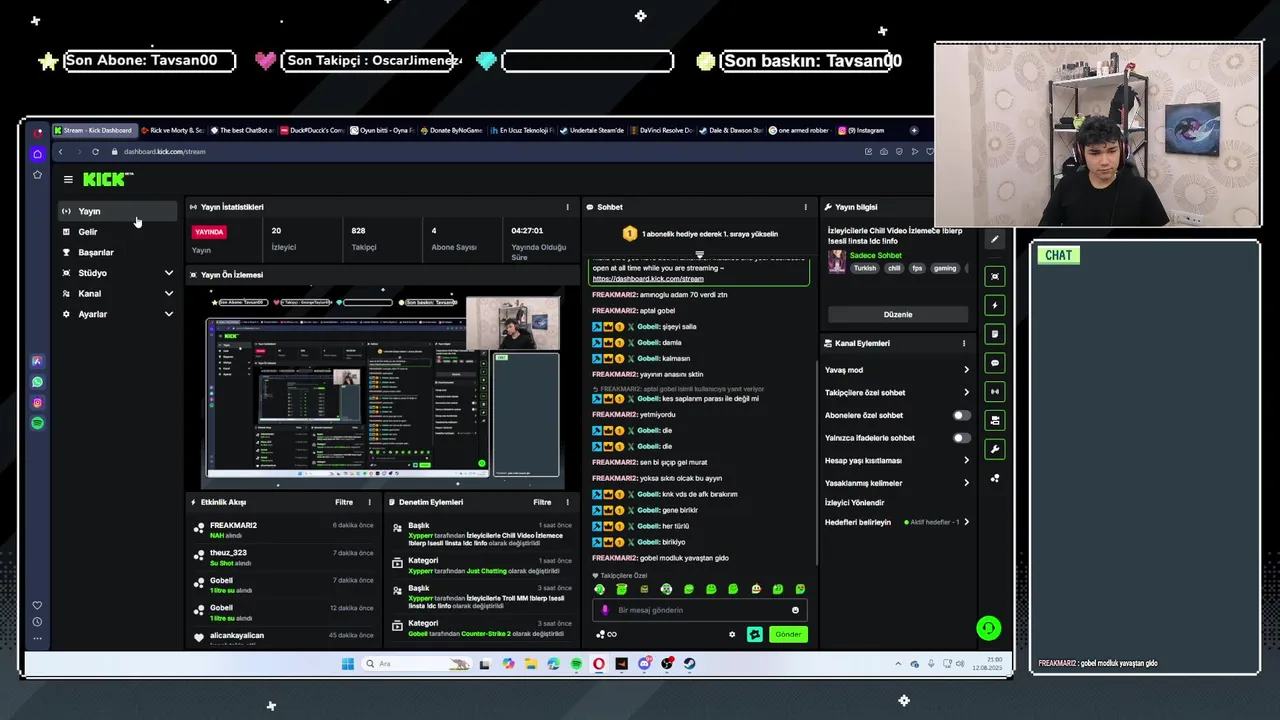Open Hesap yaşı kısıtlaması chevron
This screenshot has height=720, width=1280.
click(966, 461)
